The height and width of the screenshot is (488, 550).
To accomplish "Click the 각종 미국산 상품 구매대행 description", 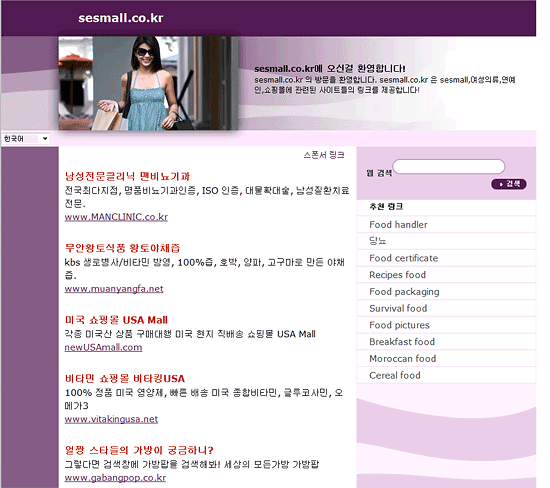I will [190, 334].
